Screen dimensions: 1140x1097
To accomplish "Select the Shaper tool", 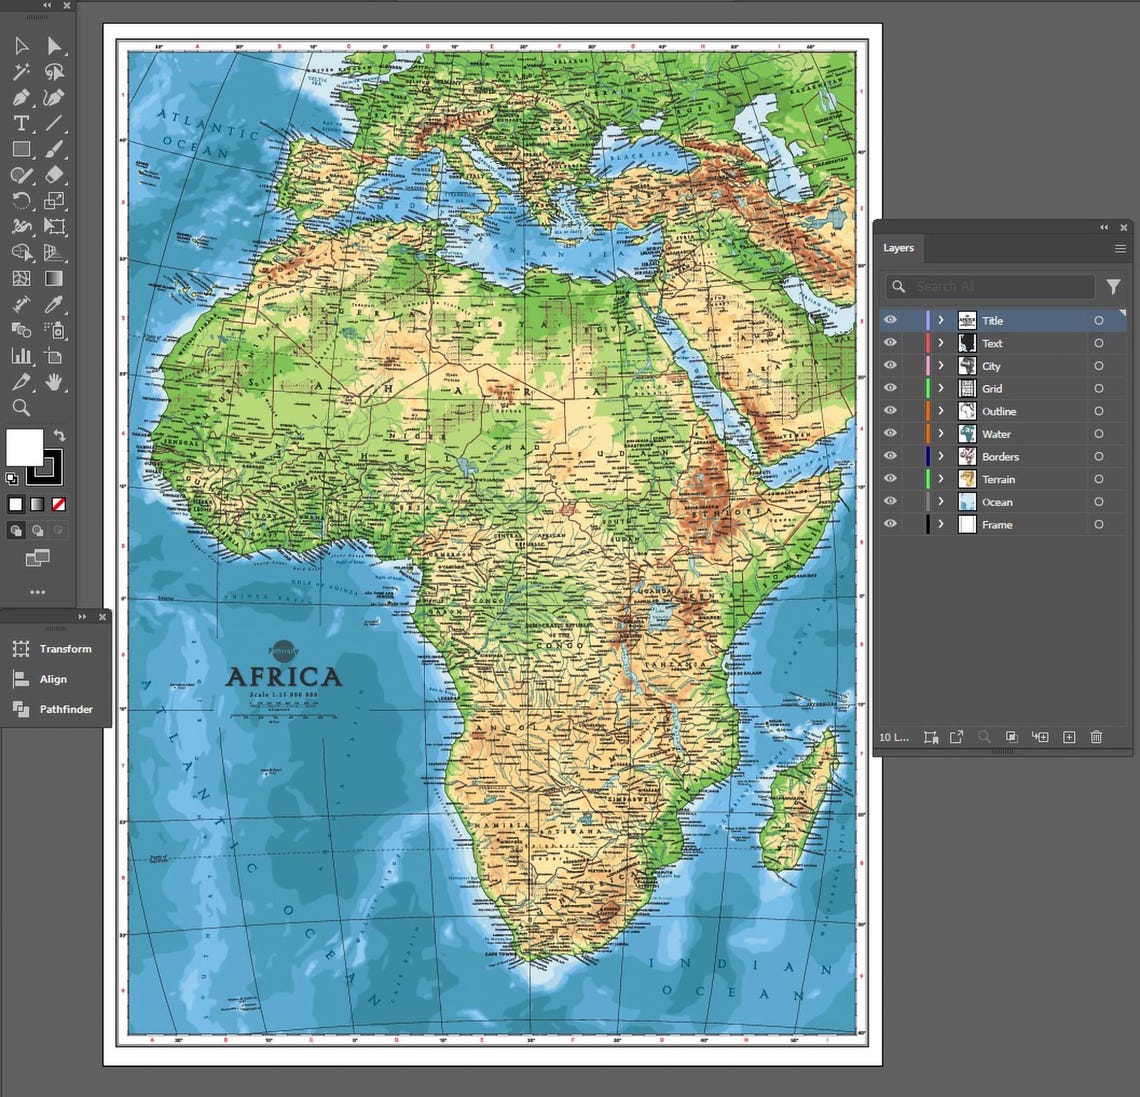I will tap(21, 175).
